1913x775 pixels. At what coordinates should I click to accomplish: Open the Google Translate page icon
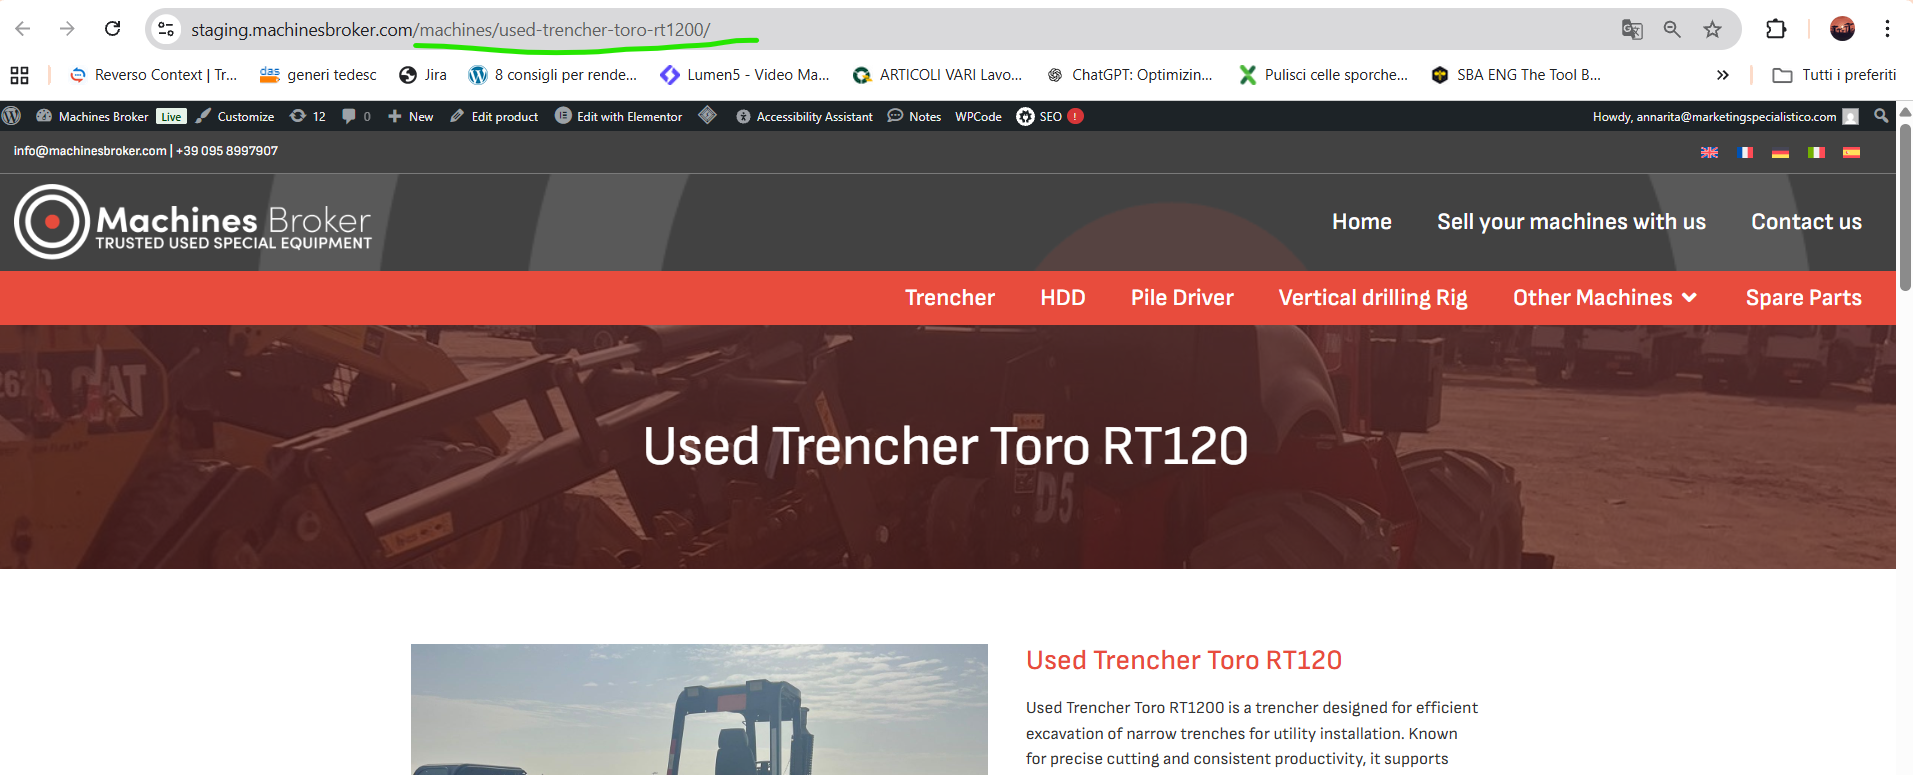tap(1632, 29)
